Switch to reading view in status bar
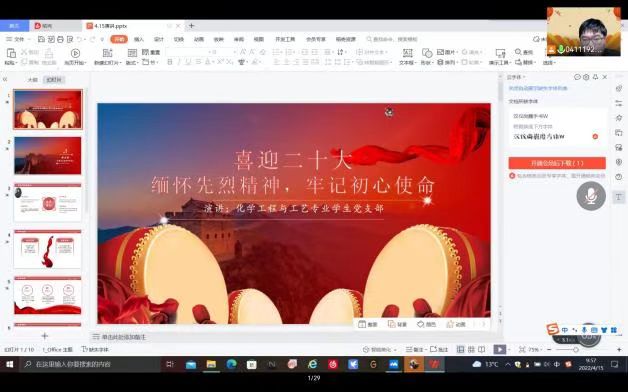The height and width of the screenshot is (392, 628). tap(481, 350)
